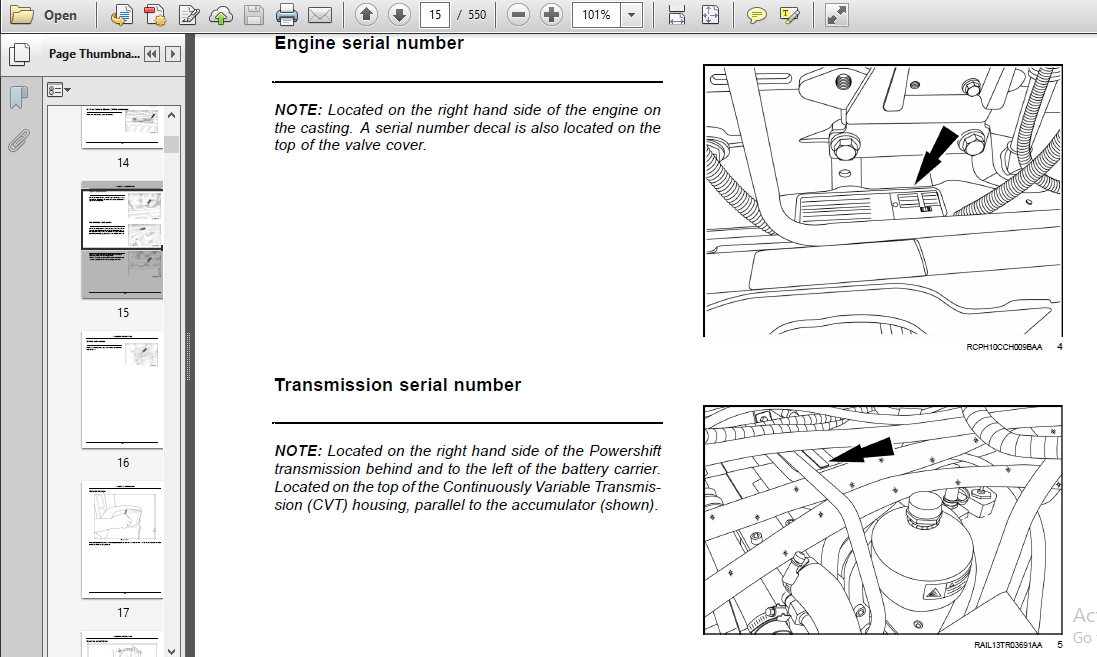This screenshot has width=1097, height=657.
Task: Open the Attachments paperclip panel
Action: 19,140
